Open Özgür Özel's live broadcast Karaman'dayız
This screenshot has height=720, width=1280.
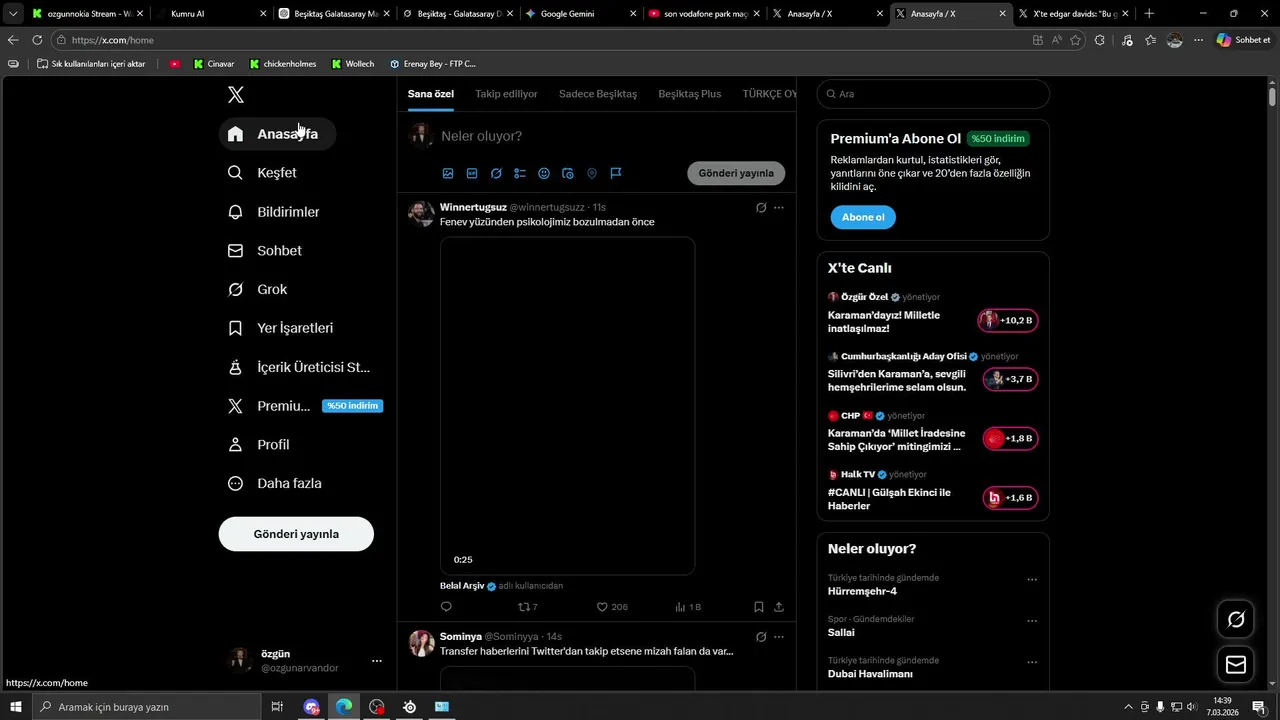tap(933, 314)
